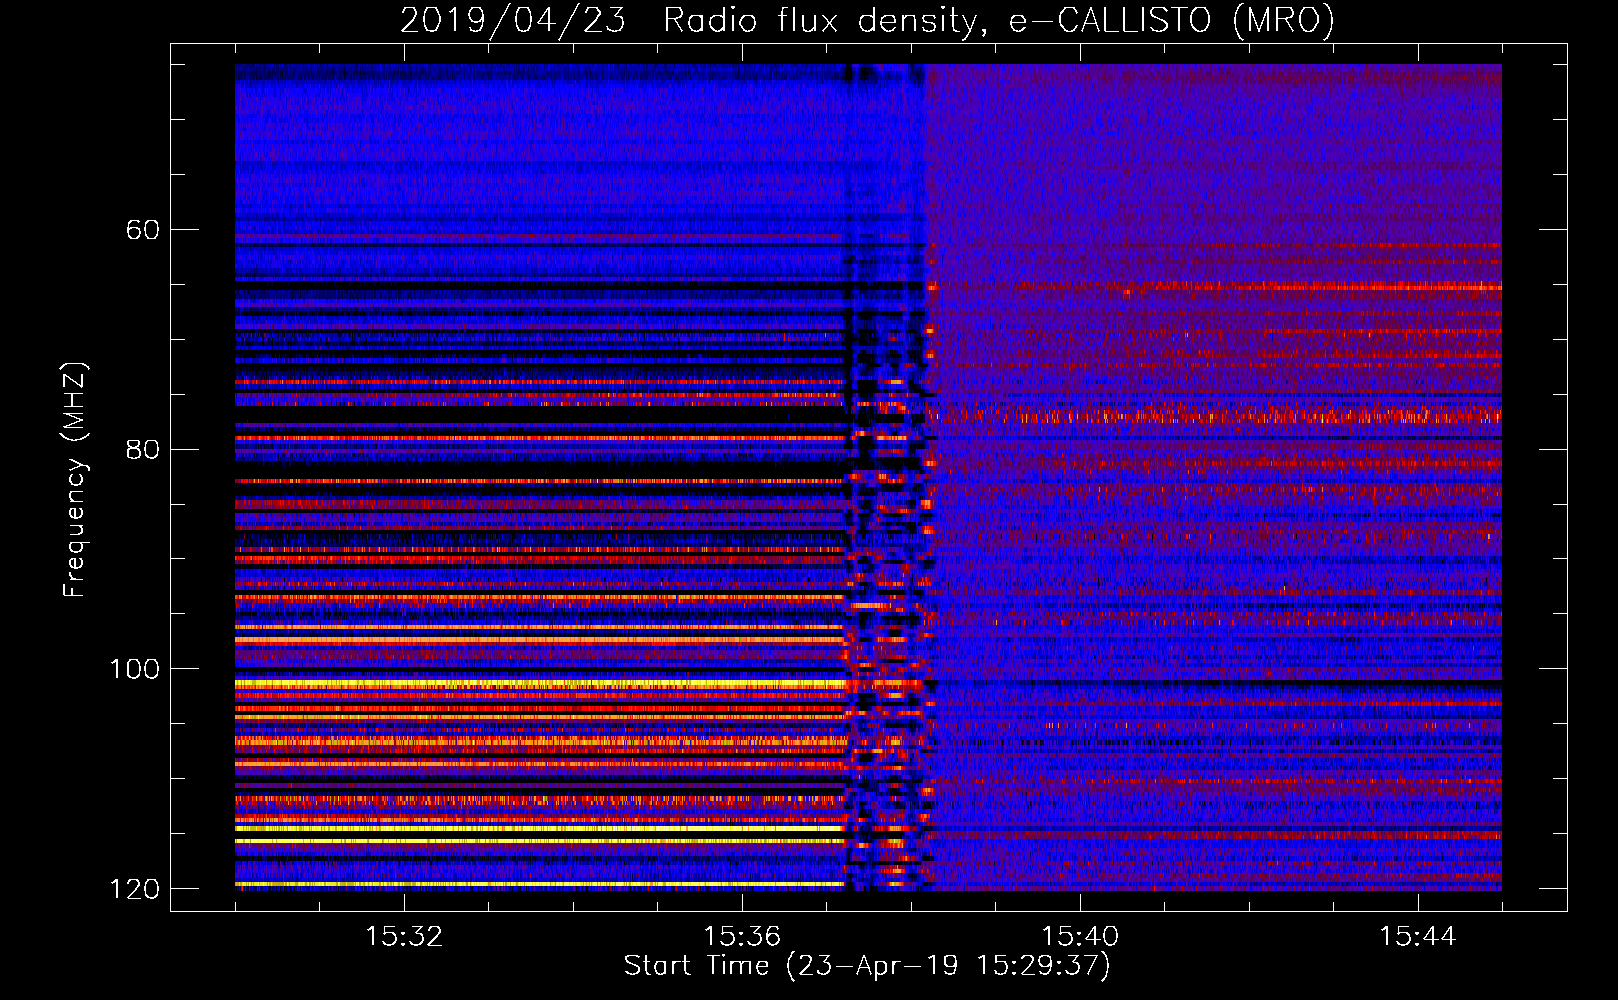The width and height of the screenshot is (1618, 1000).
Task: Click the plot title "Radio flux density, e-CALLISTO (MRO)"
Action: click(999, 20)
